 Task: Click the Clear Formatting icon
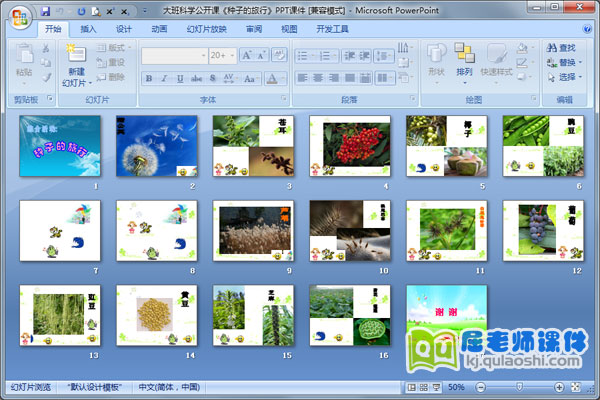click(279, 55)
